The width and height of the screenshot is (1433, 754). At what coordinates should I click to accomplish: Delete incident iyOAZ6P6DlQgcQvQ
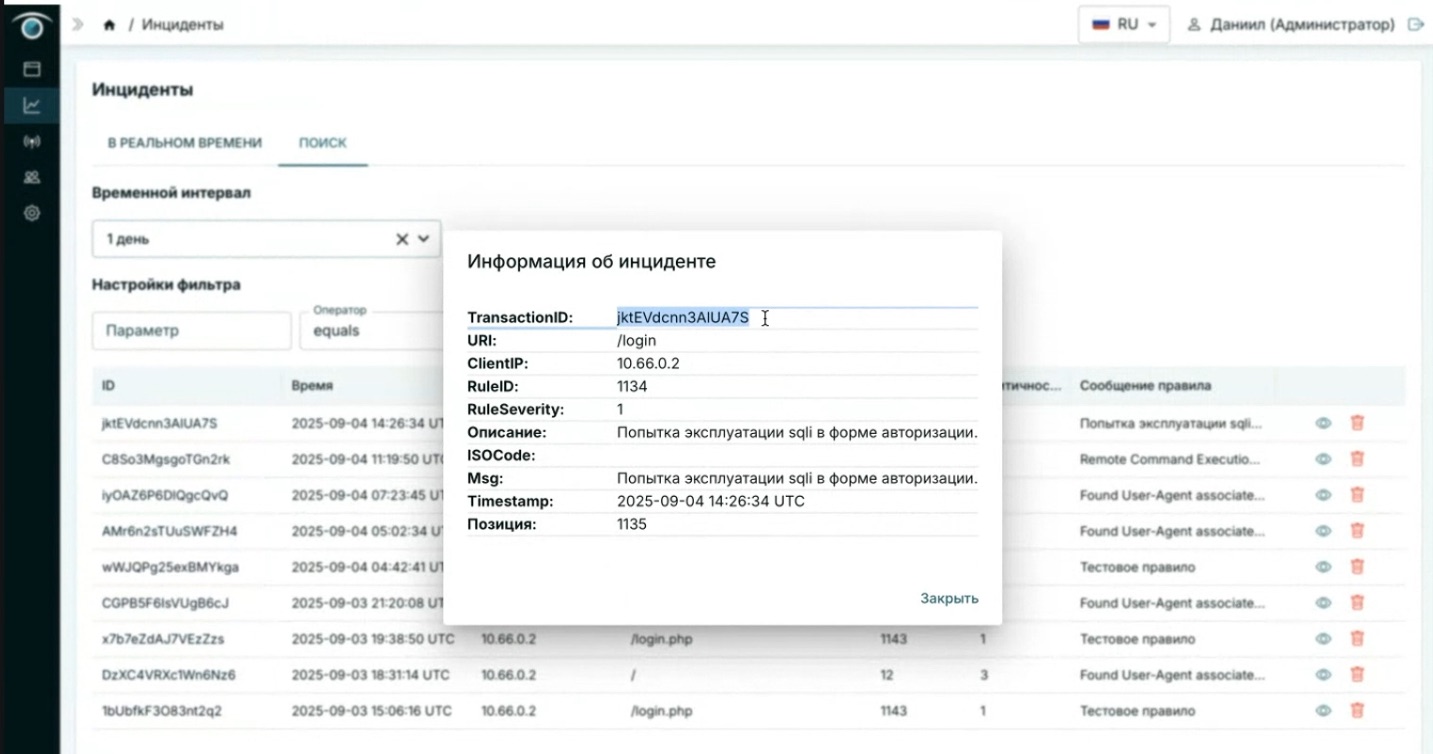coord(1357,495)
